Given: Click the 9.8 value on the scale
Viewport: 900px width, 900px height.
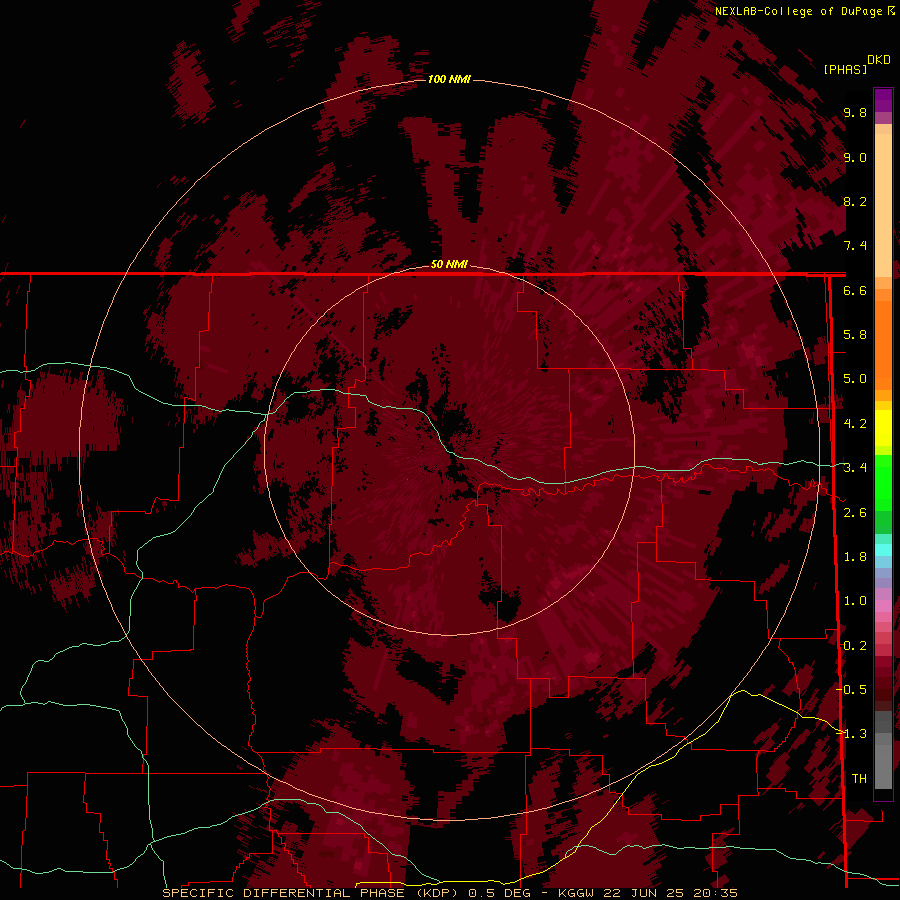Looking at the screenshot, I should click(855, 113).
